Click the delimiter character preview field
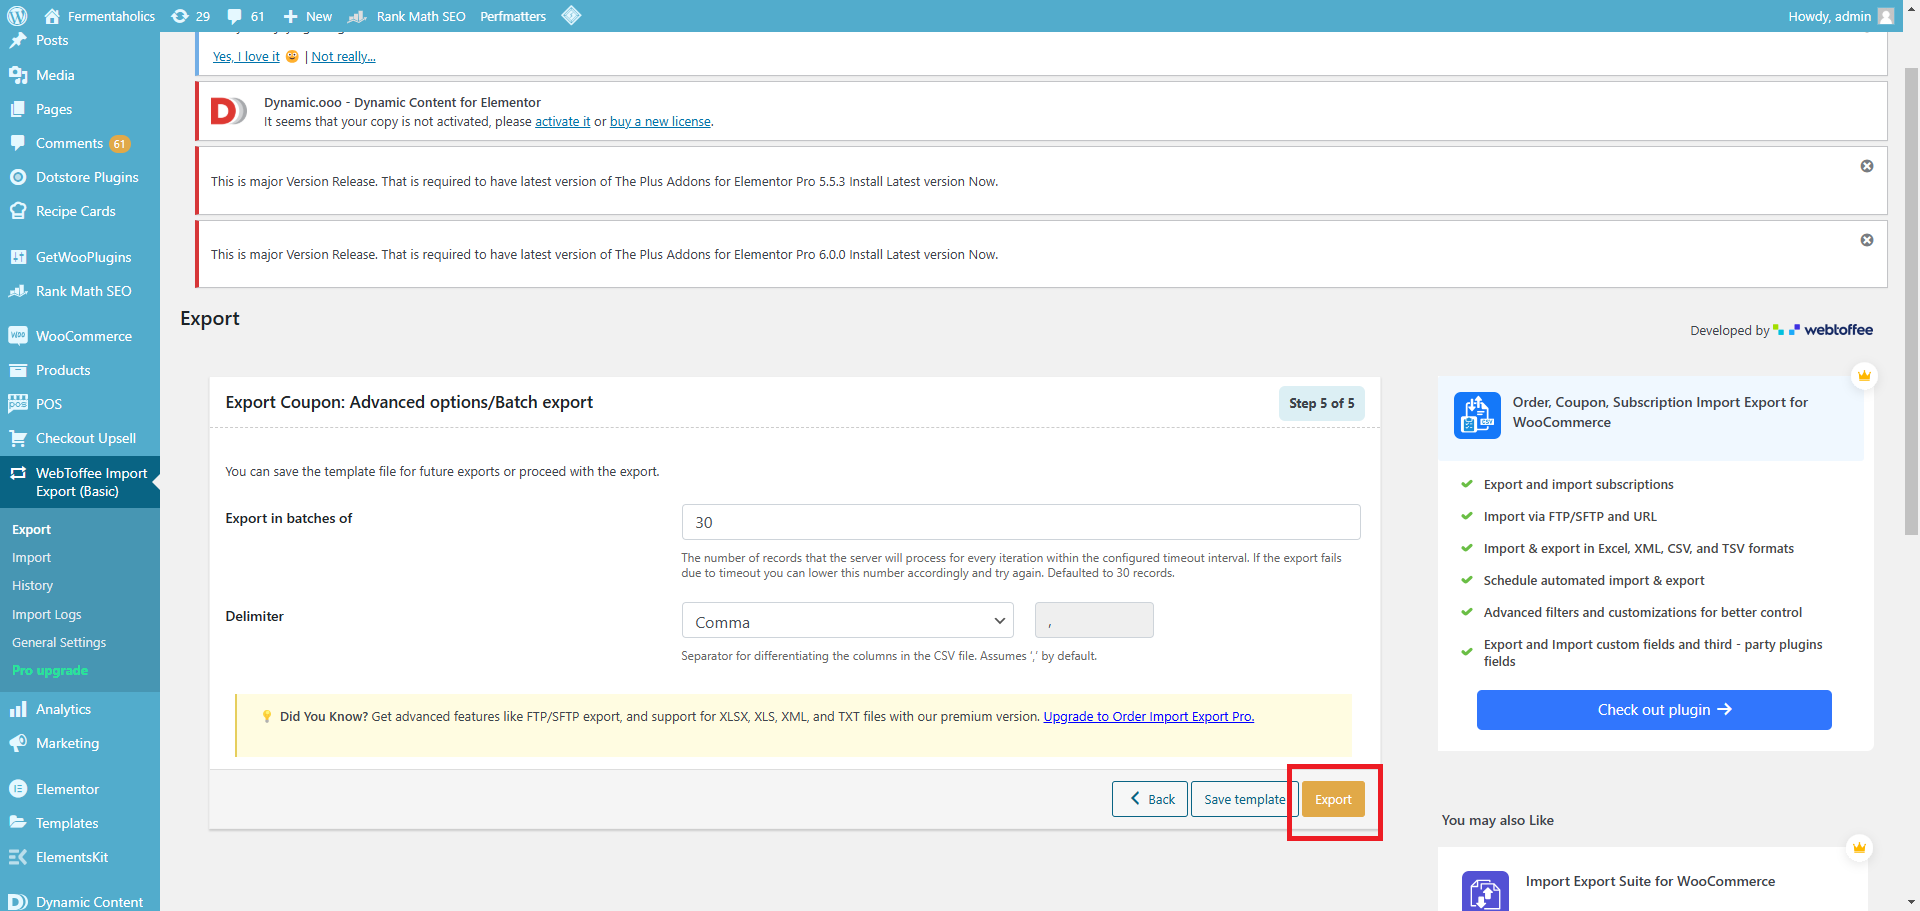 [x=1094, y=620]
